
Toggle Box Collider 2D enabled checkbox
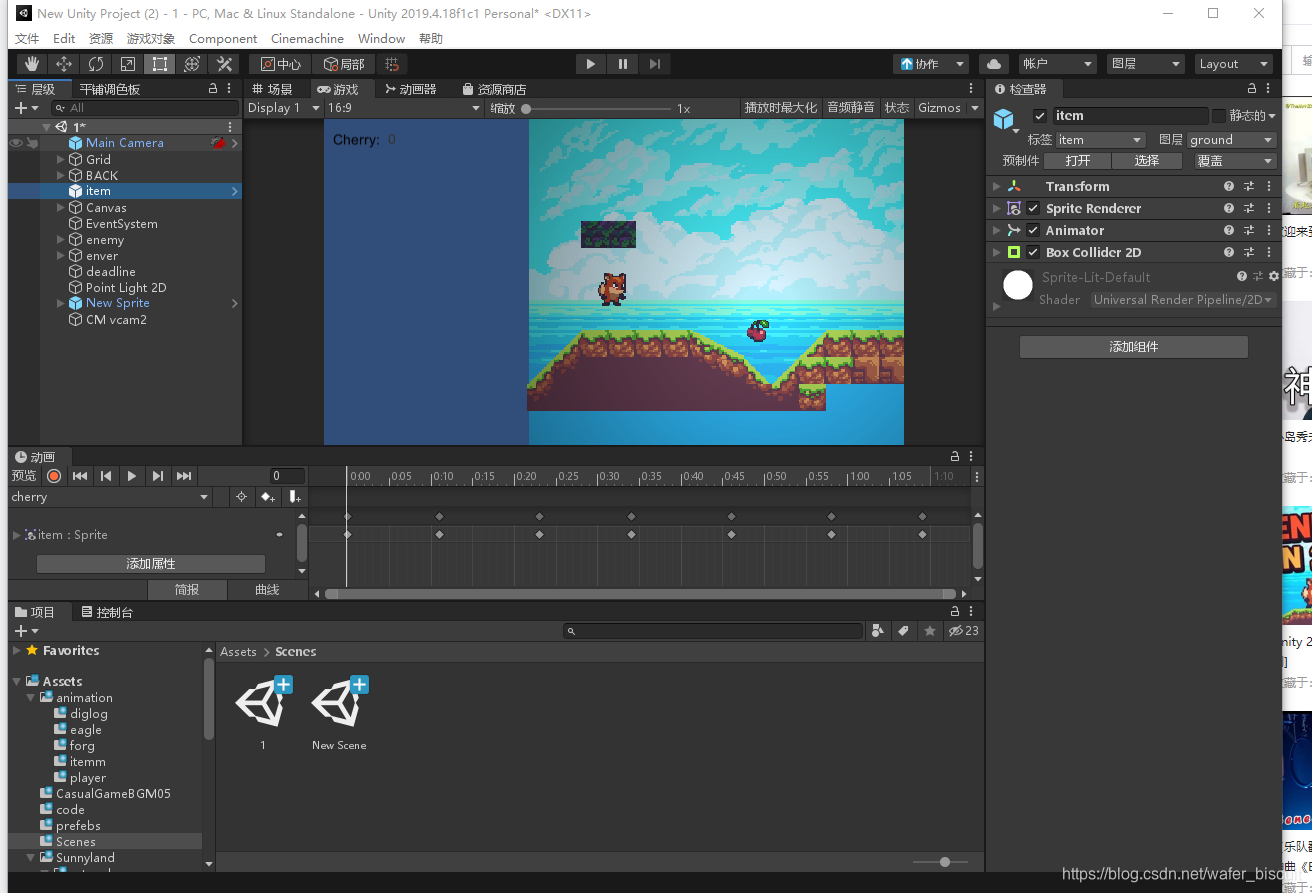pos(1033,253)
